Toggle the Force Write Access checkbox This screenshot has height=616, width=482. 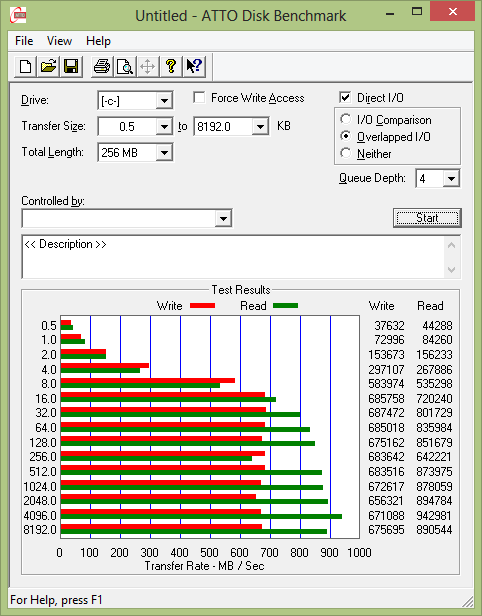coord(199,97)
